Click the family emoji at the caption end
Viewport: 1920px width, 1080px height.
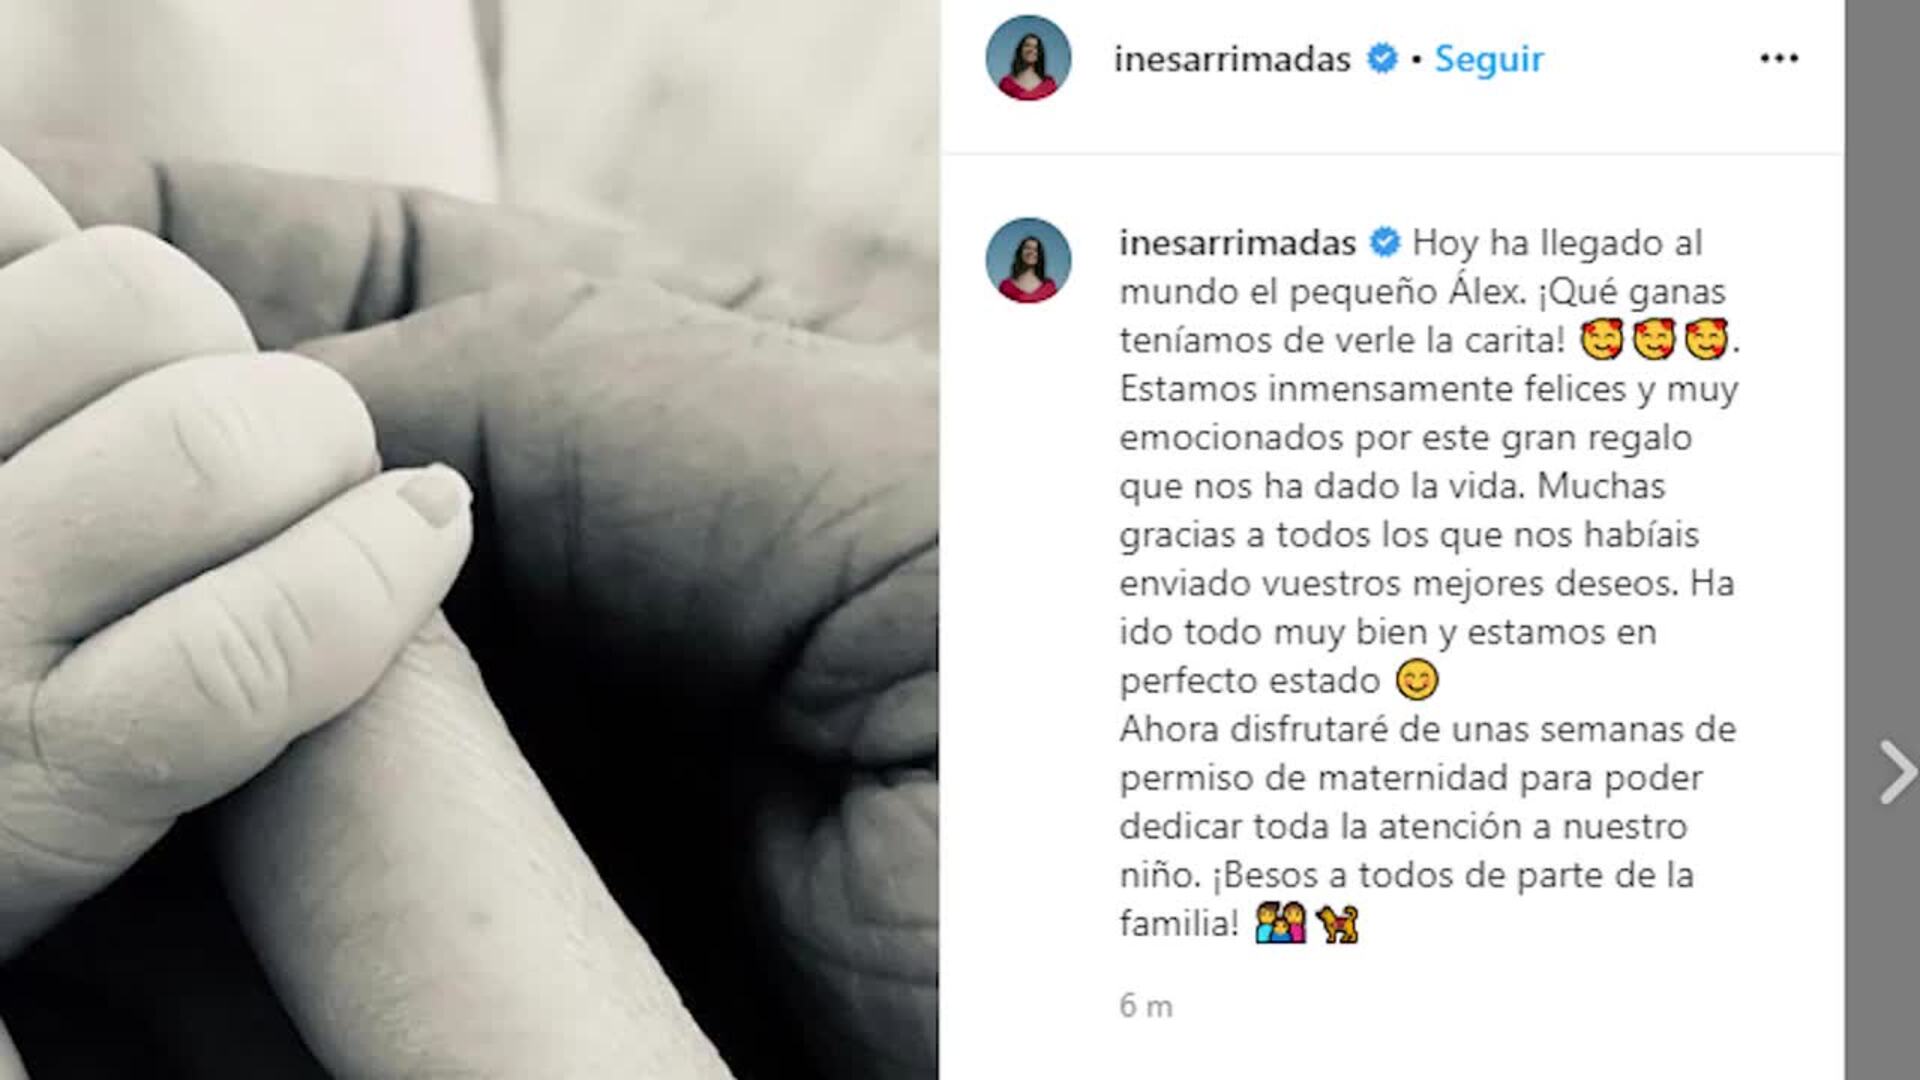click(x=1280, y=923)
